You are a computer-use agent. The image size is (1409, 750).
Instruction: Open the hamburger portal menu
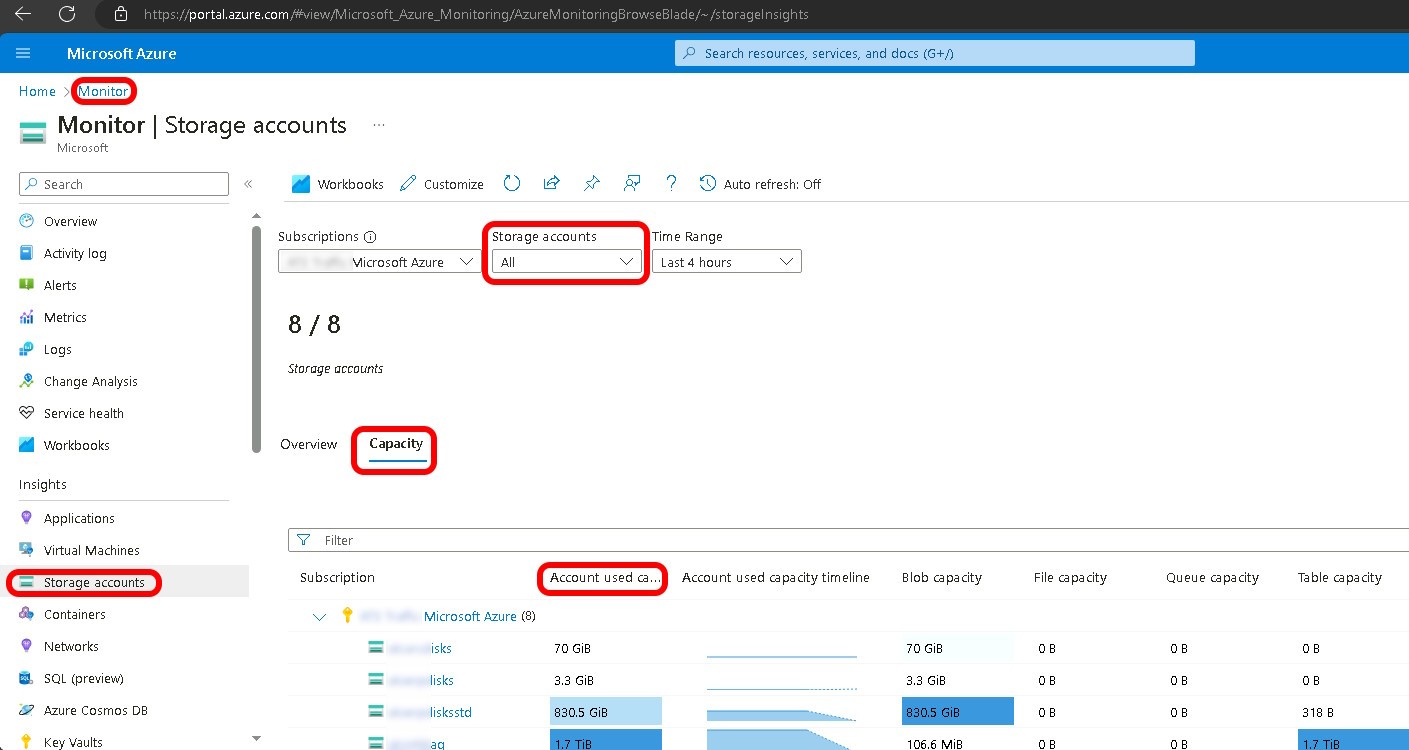coord(24,53)
